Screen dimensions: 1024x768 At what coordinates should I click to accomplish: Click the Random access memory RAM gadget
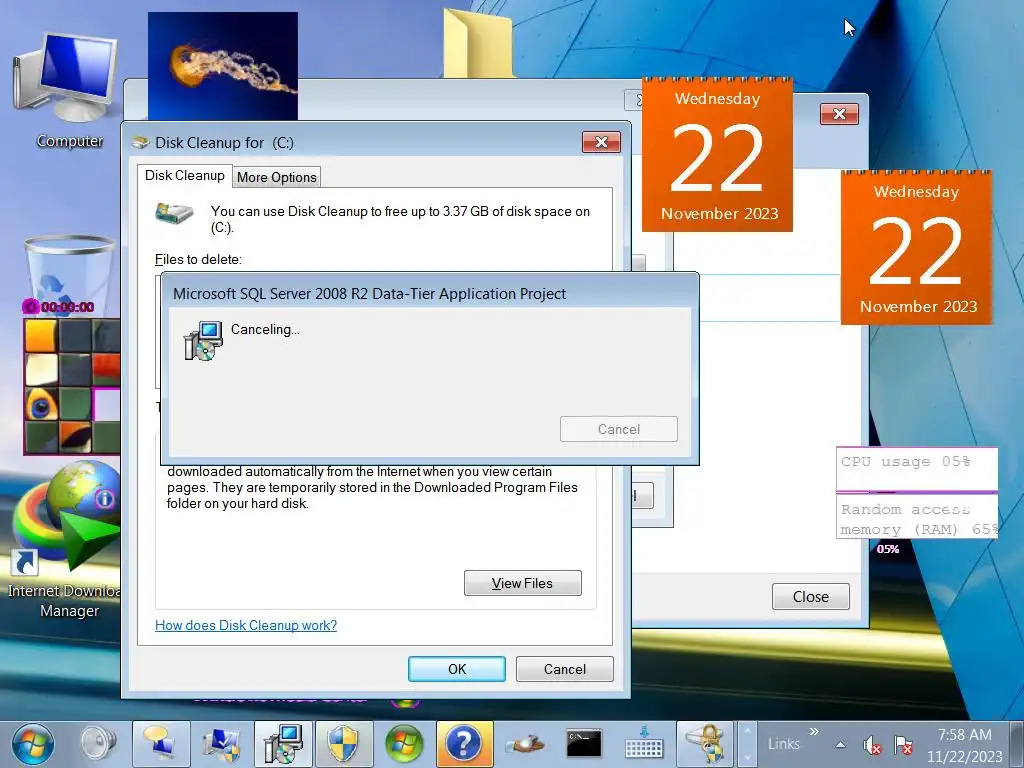(916, 517)
